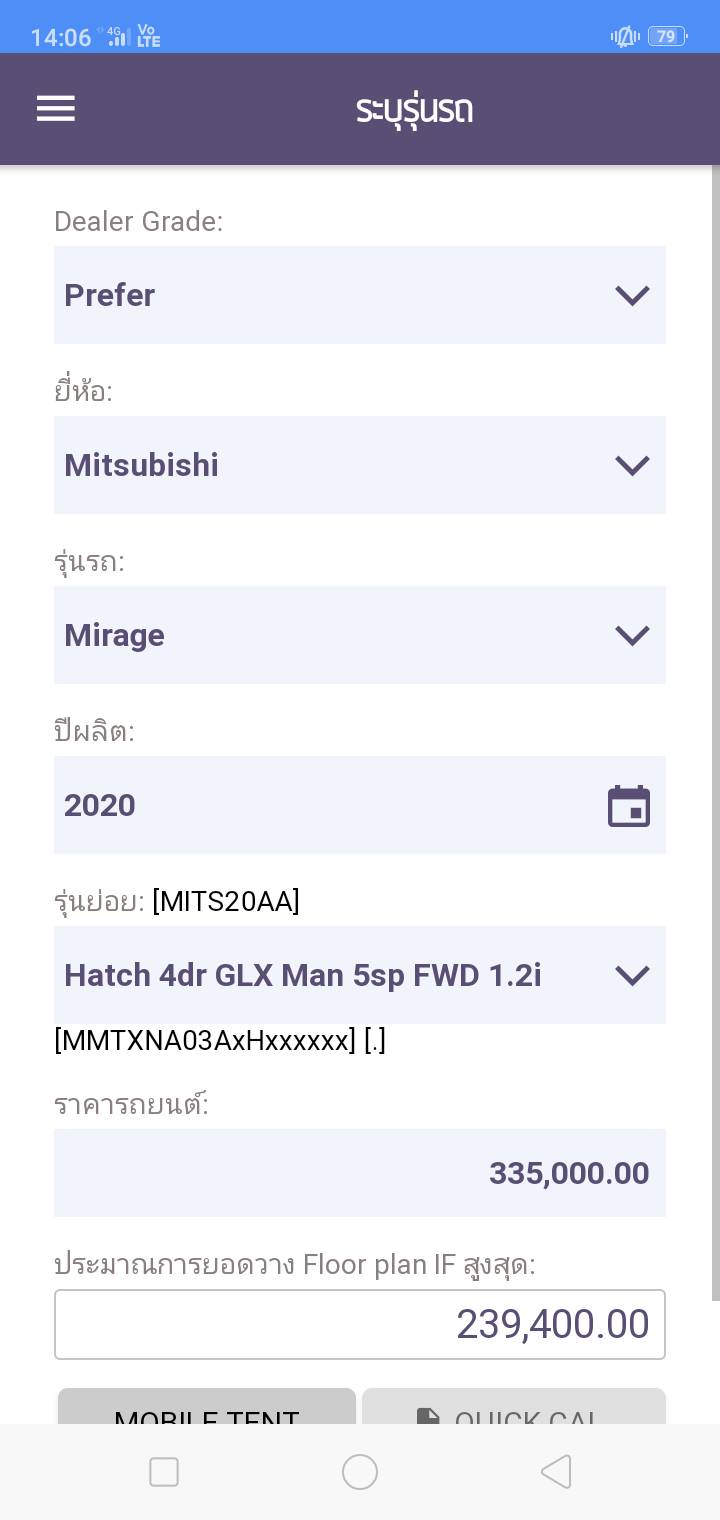Select the Floor plan 239,400.00 input field
720x1520 pixels.
pyautogui.click(x=360, y=1325)
